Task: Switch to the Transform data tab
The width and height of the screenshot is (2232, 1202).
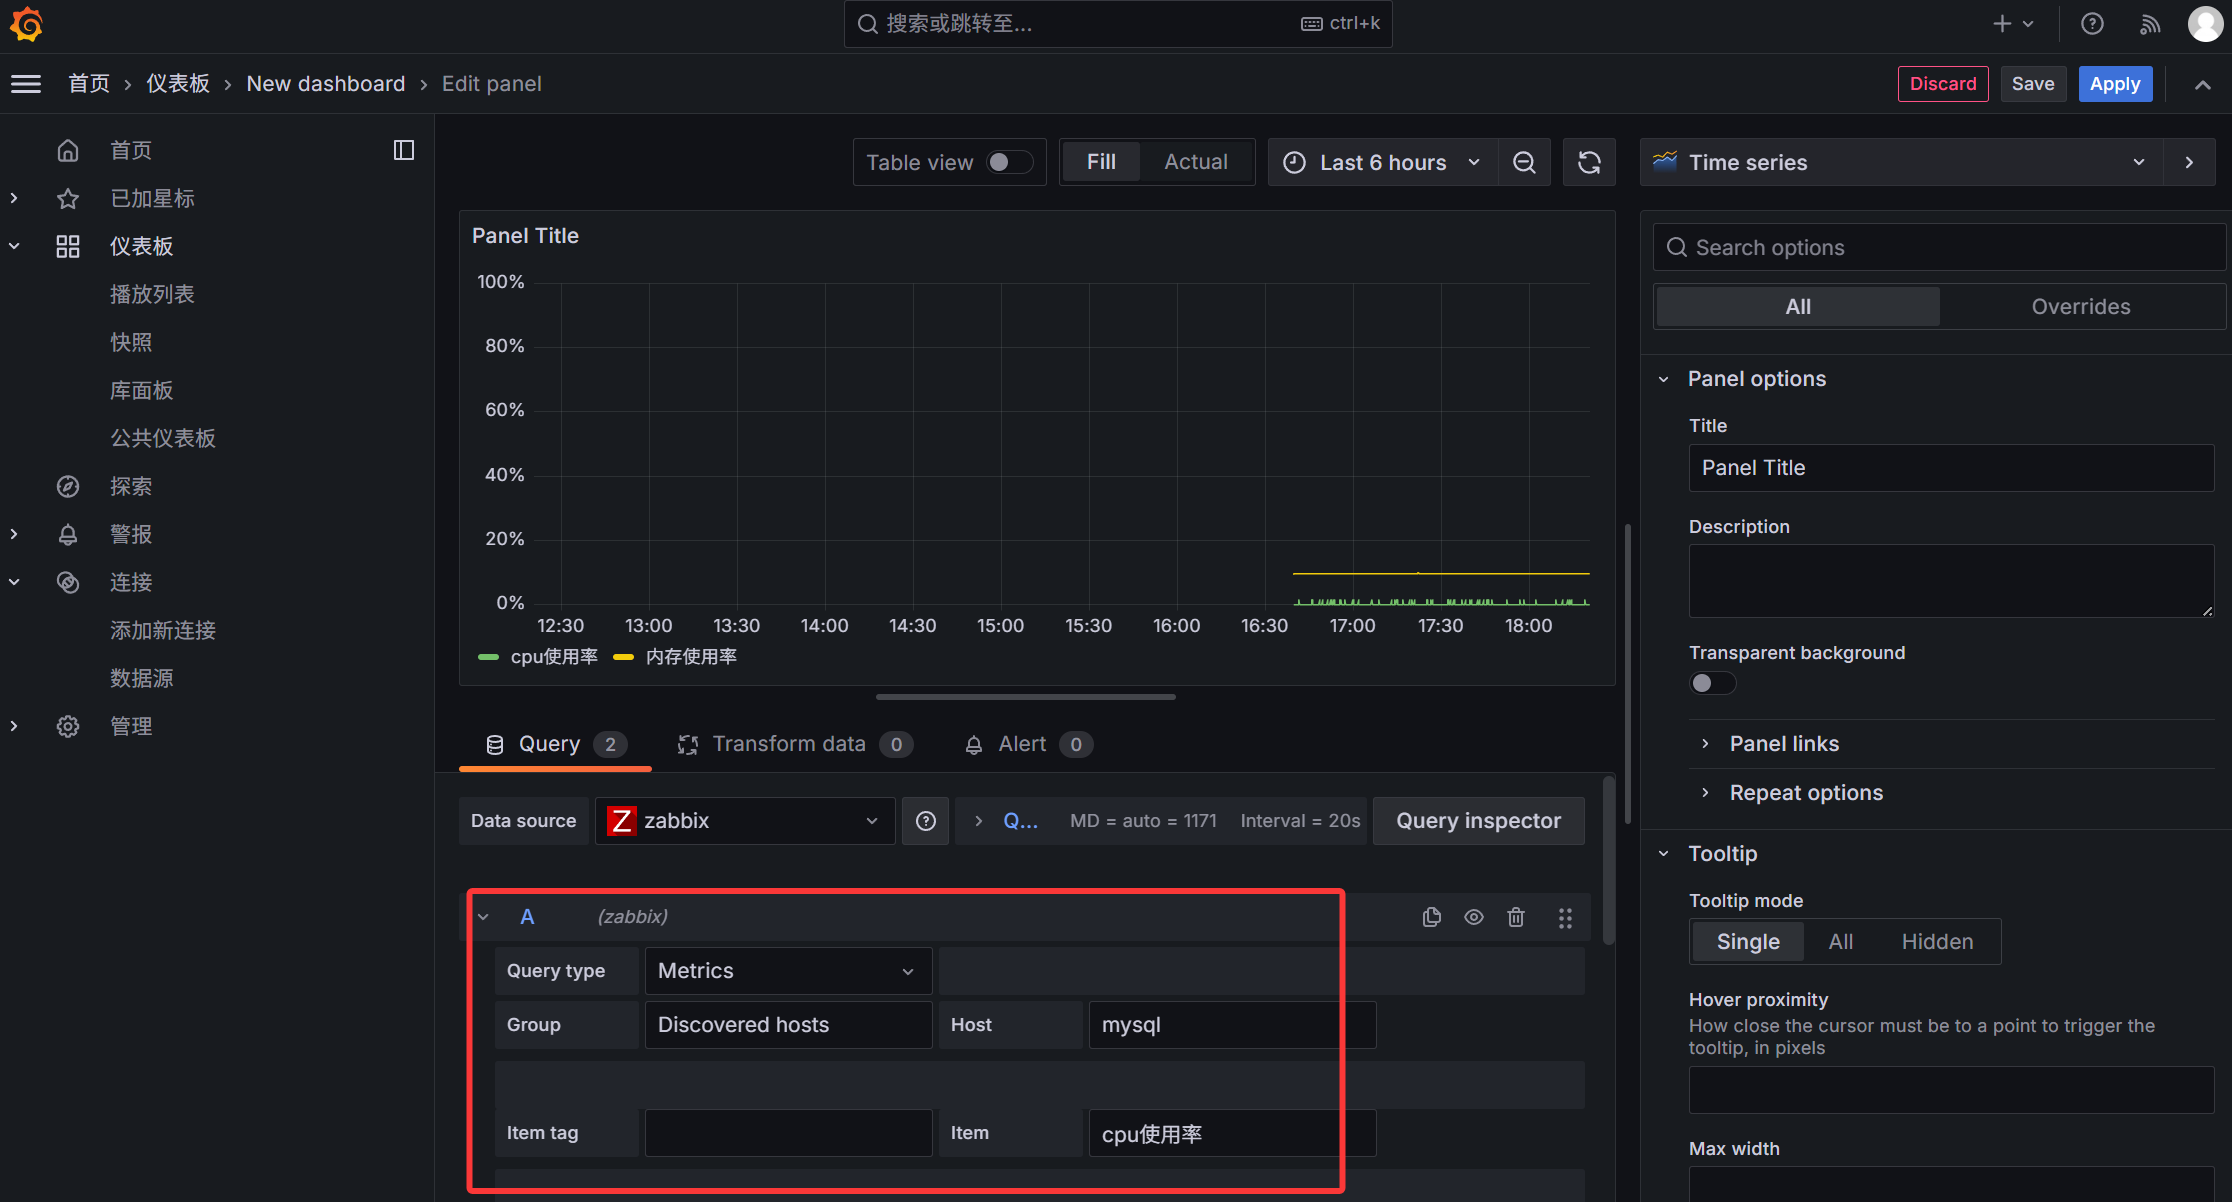Action: pos(788,744)
